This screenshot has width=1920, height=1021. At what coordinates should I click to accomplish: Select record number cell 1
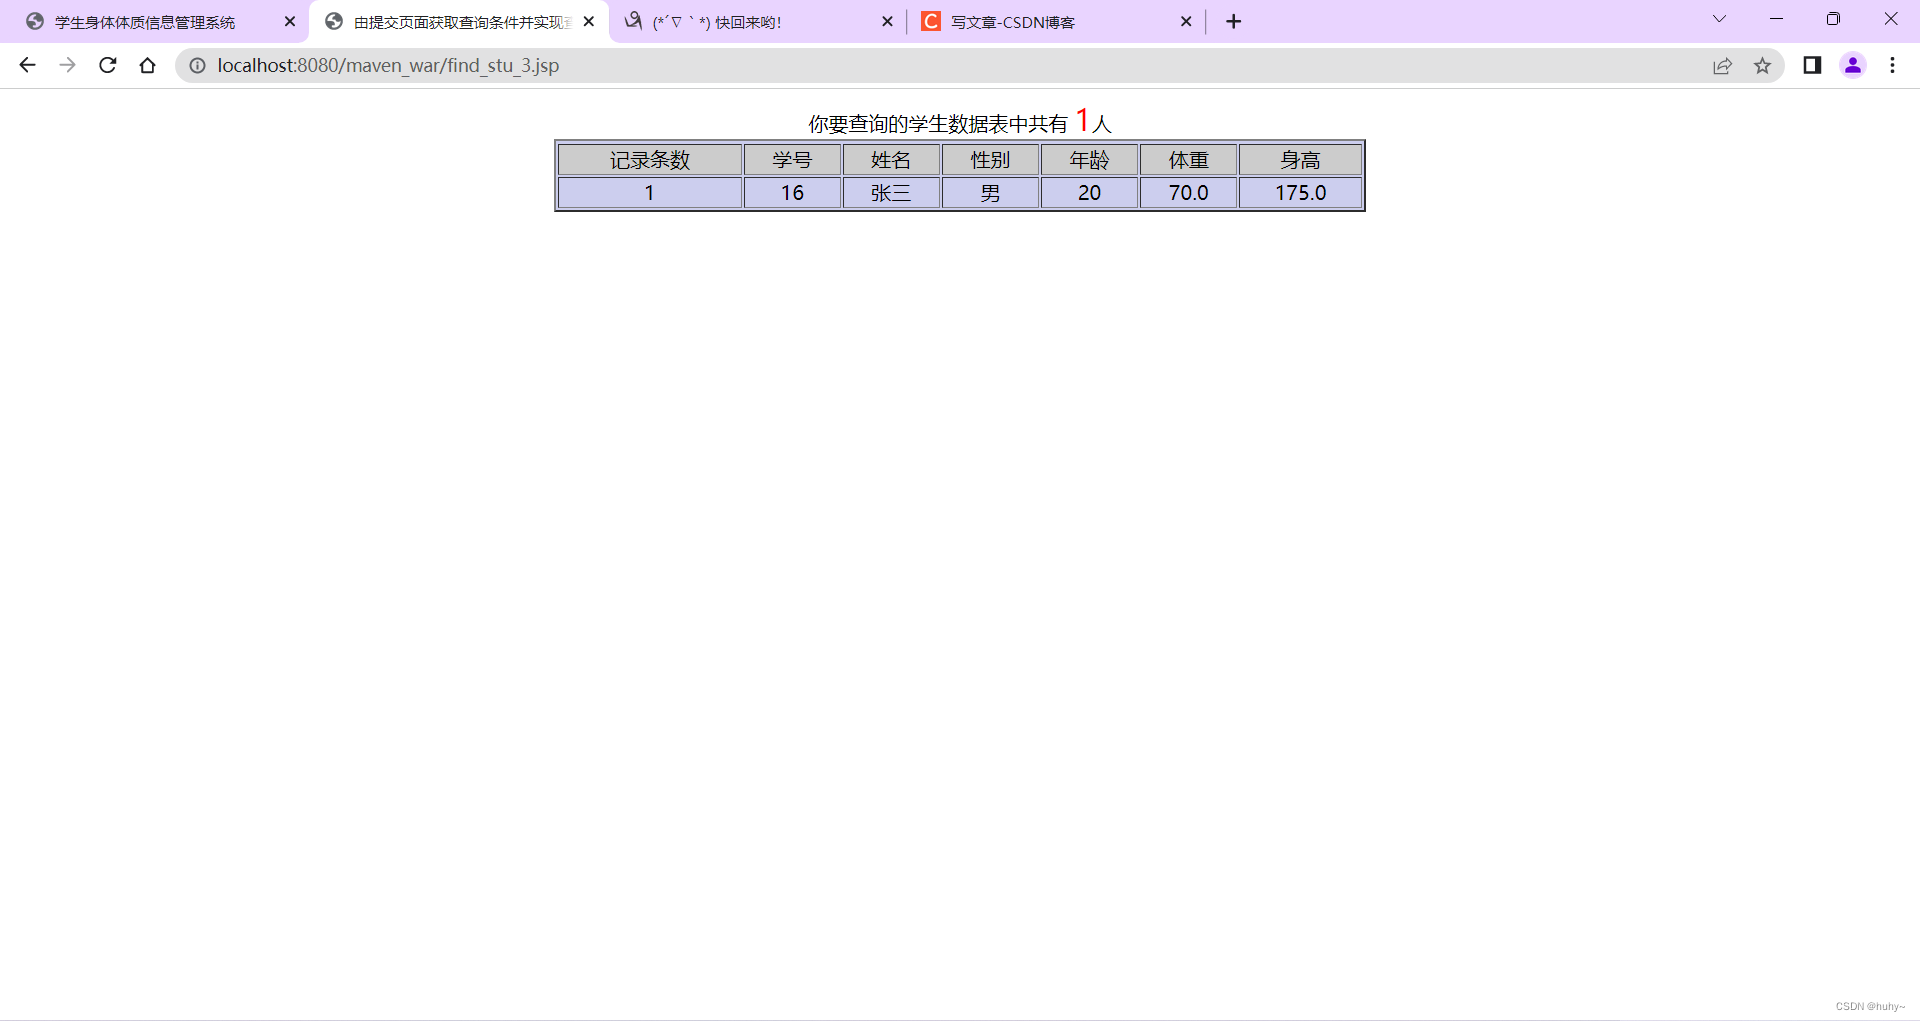pyautogui.click(x=650, y=193)
